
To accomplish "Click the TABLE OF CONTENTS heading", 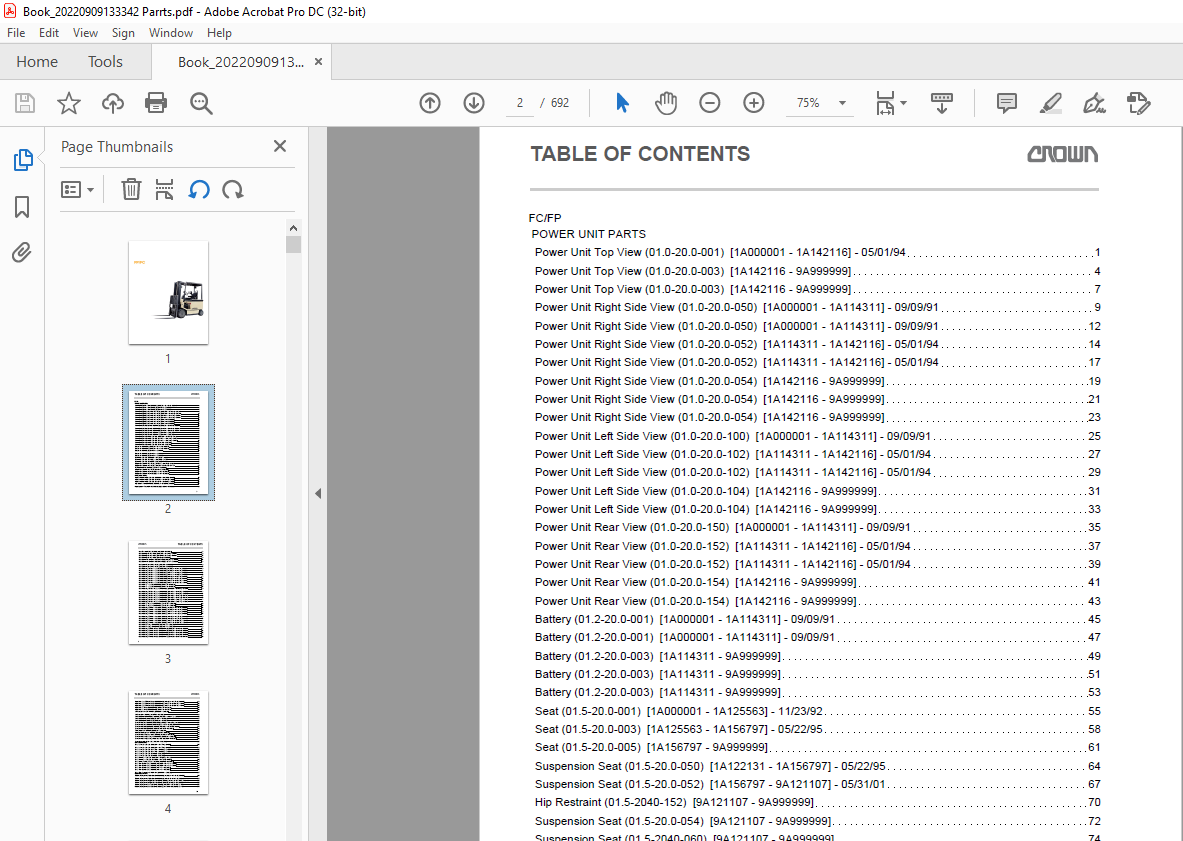I will pyautogui.click(x=640, y=154).
